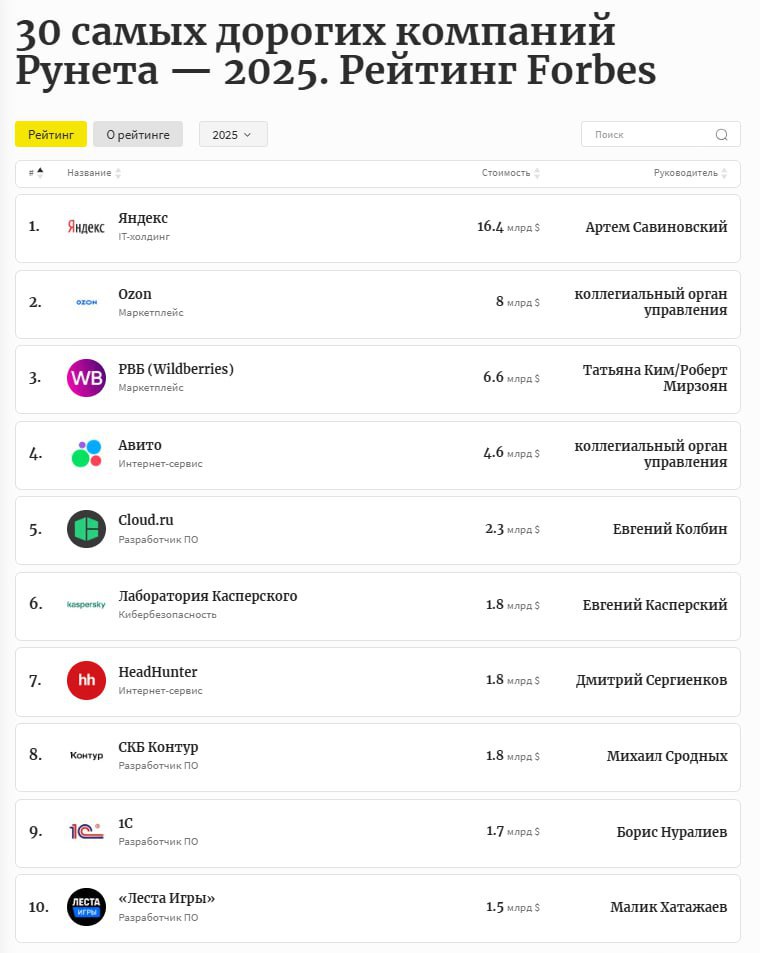Select the yellow Рейтинг tab
This screenshot has width=760, height=953.
point(51,135)
